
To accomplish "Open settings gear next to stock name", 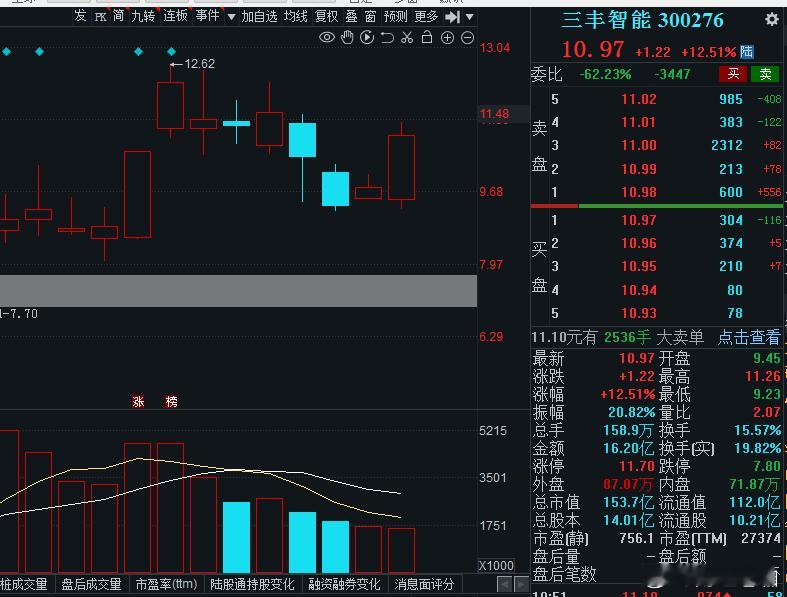I will click(x=772, y=20).
